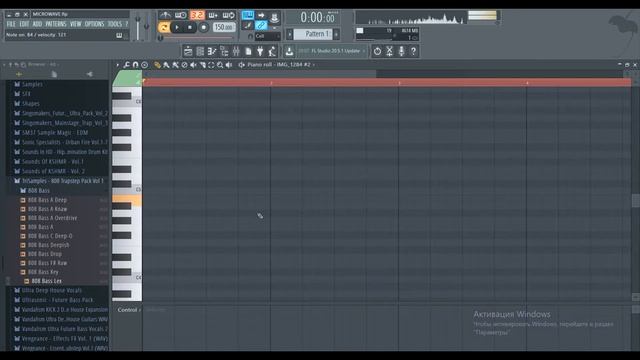
Task: Open the piano roll menu arrow
Action: click(118, 65)
